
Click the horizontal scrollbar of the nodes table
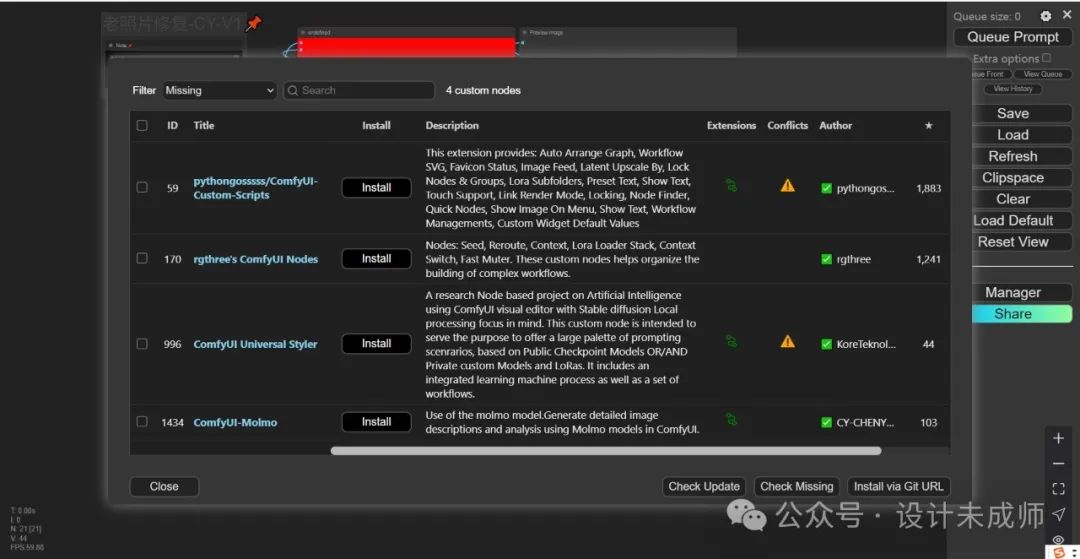[605, 451]
